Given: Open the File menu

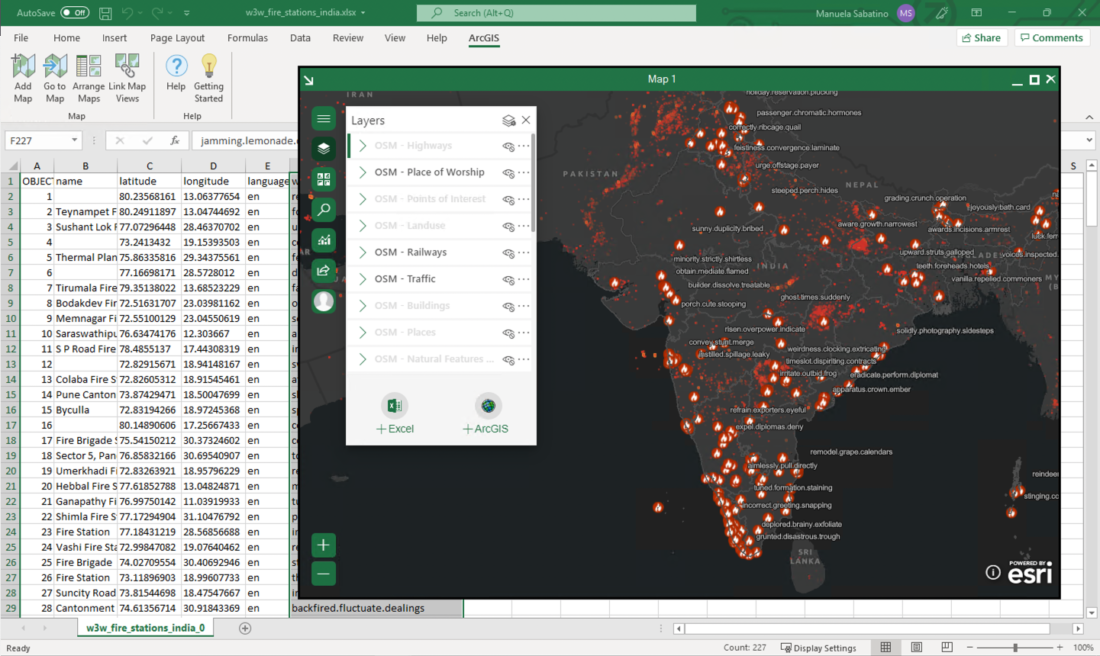Looking at the screenshot, I should point(21,38).
